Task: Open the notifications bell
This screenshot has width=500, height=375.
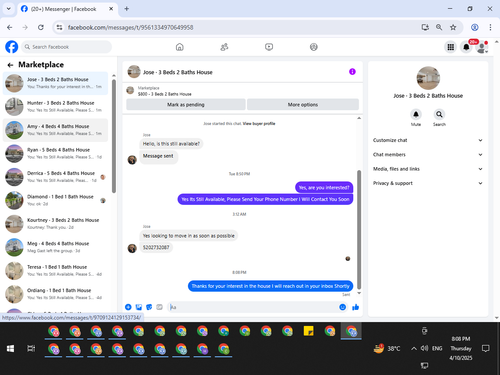Action: 466,47
